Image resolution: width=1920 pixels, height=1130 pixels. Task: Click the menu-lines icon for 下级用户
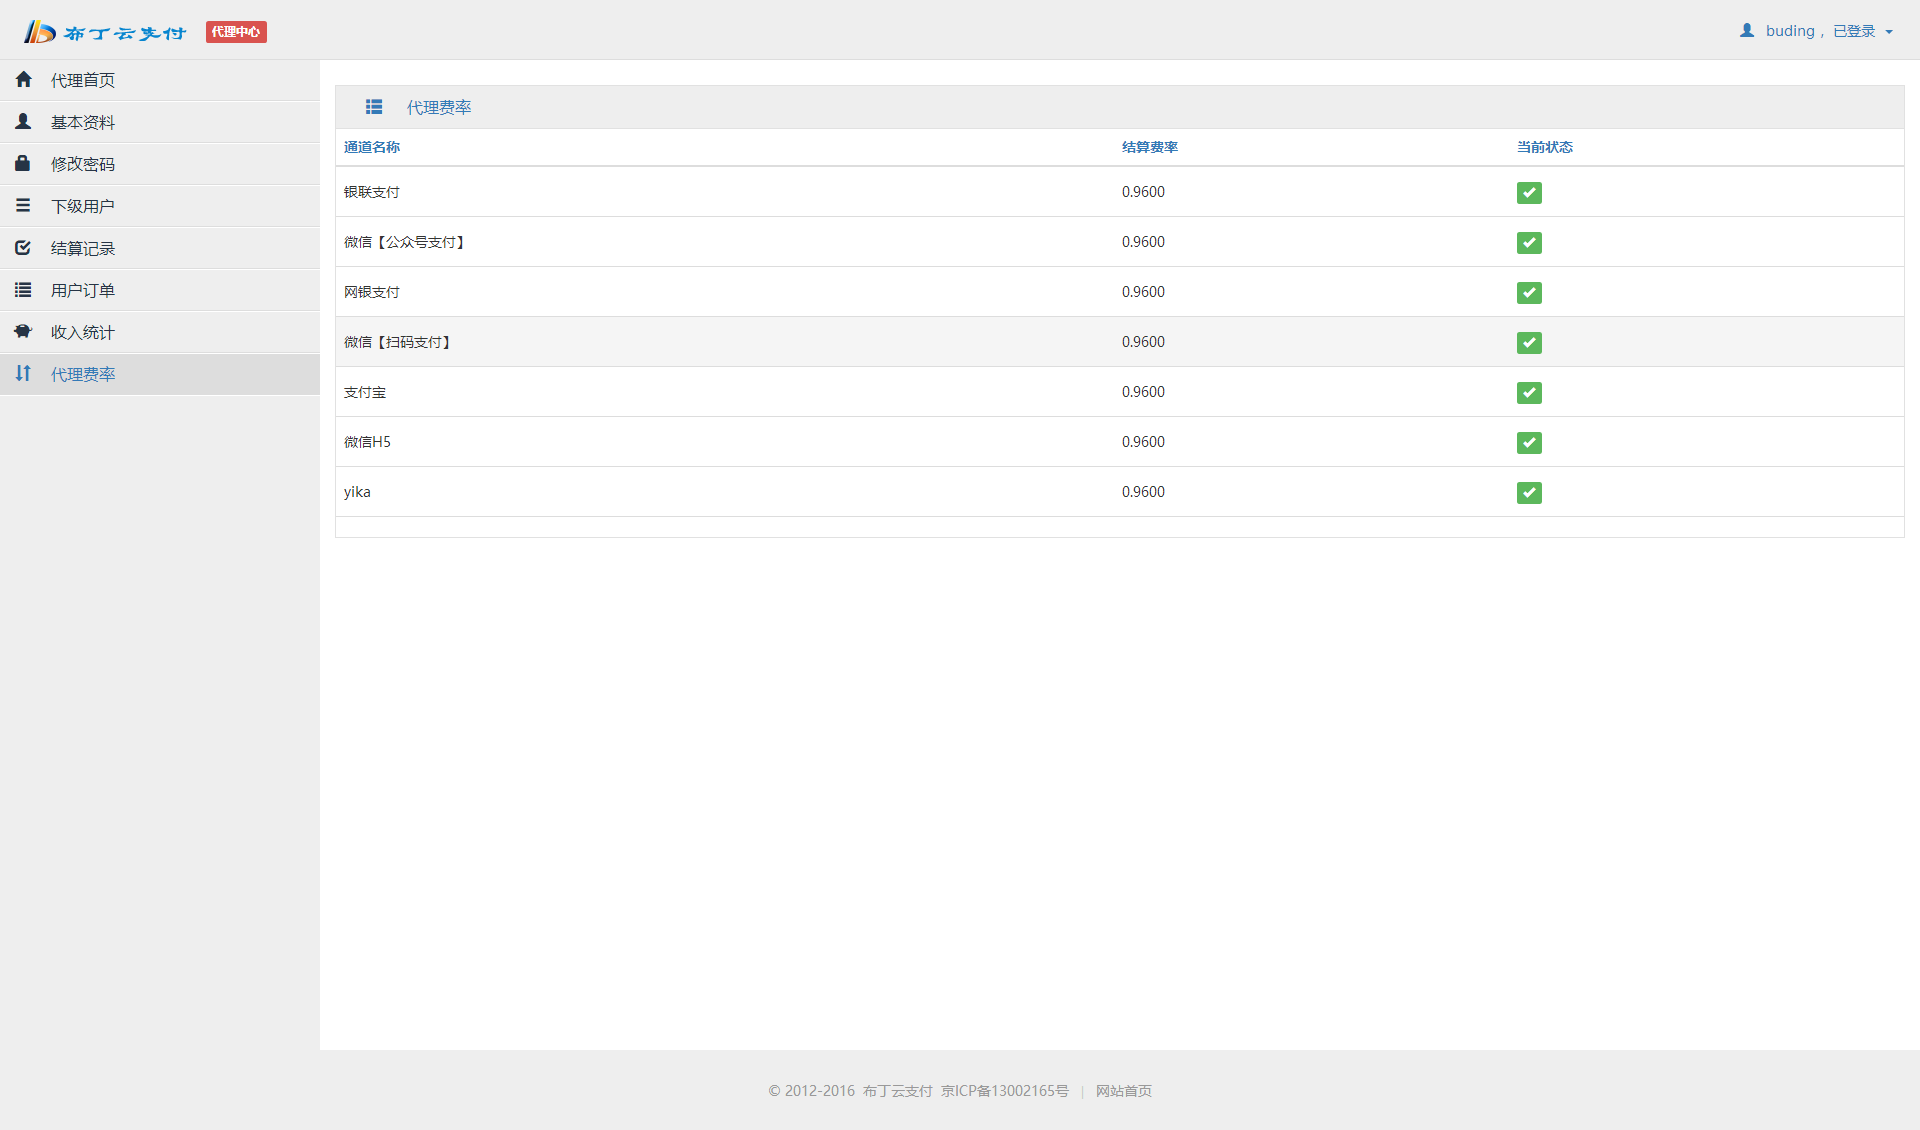click(x=23, y=205)
